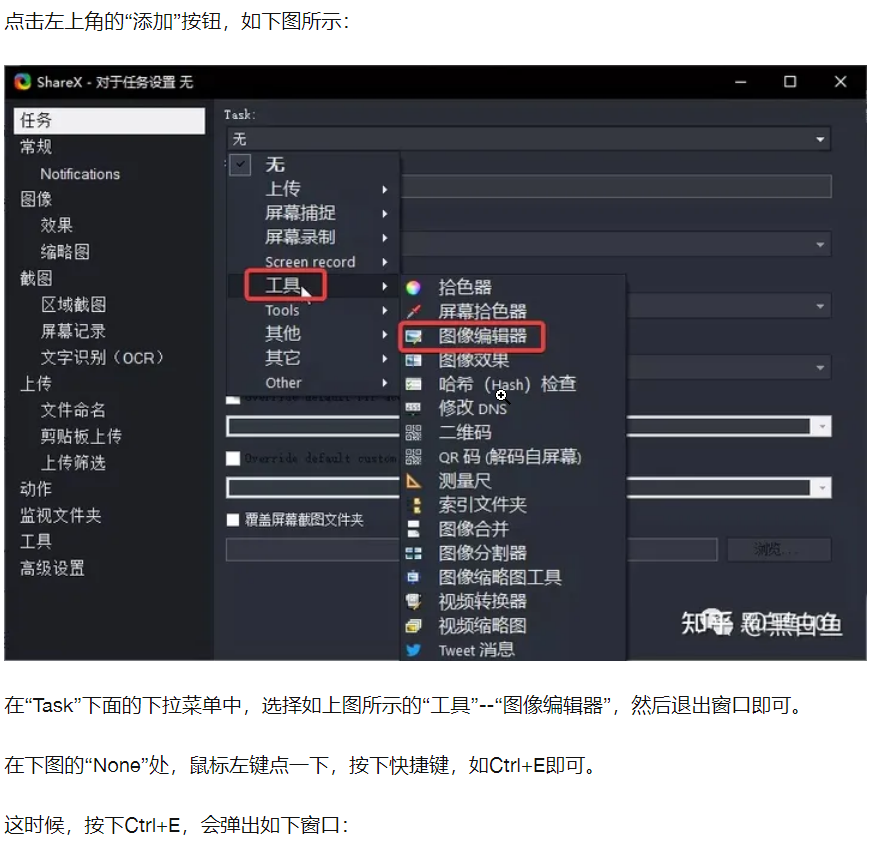
Task: Click the folder path field left of 浏览...
Action: click(x=472, y=549)
